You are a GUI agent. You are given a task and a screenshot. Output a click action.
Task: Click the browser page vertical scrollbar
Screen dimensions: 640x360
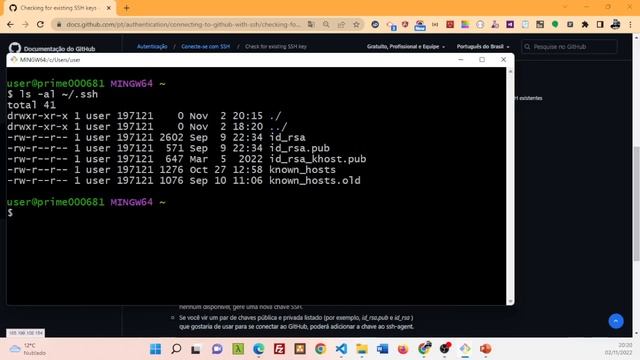[636, 203]
